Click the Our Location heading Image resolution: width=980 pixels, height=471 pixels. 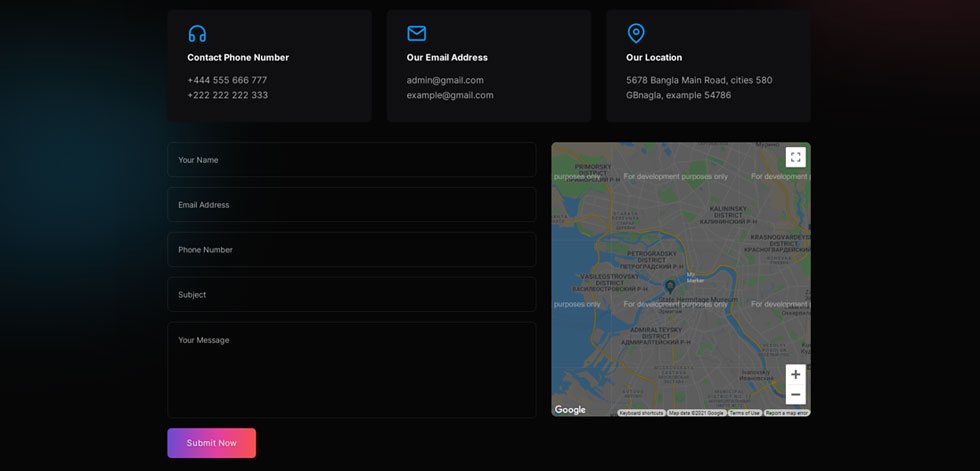654,57
